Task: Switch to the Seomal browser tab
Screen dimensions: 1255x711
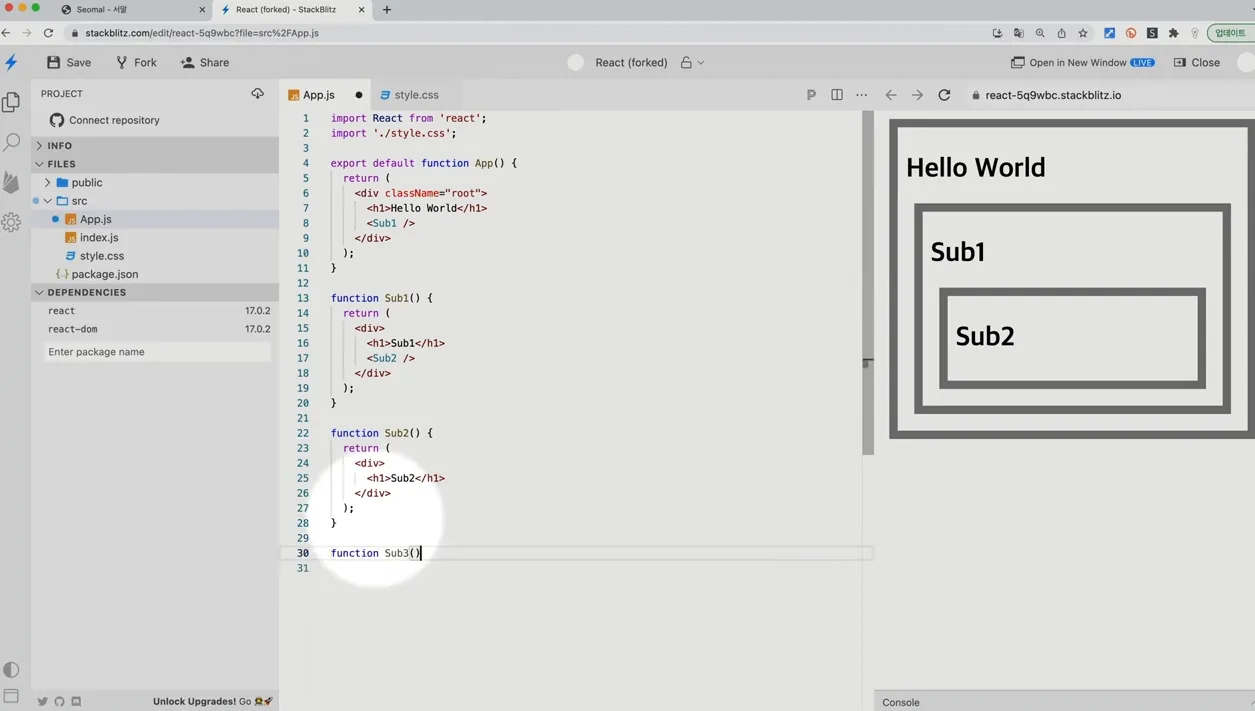Action: [132, 10]
